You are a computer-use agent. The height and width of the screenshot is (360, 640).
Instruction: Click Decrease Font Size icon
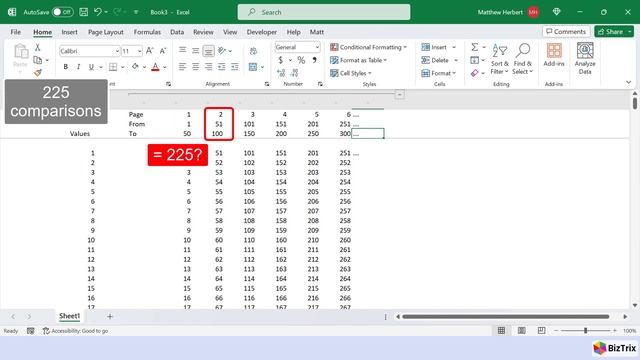tap(163, 51)
